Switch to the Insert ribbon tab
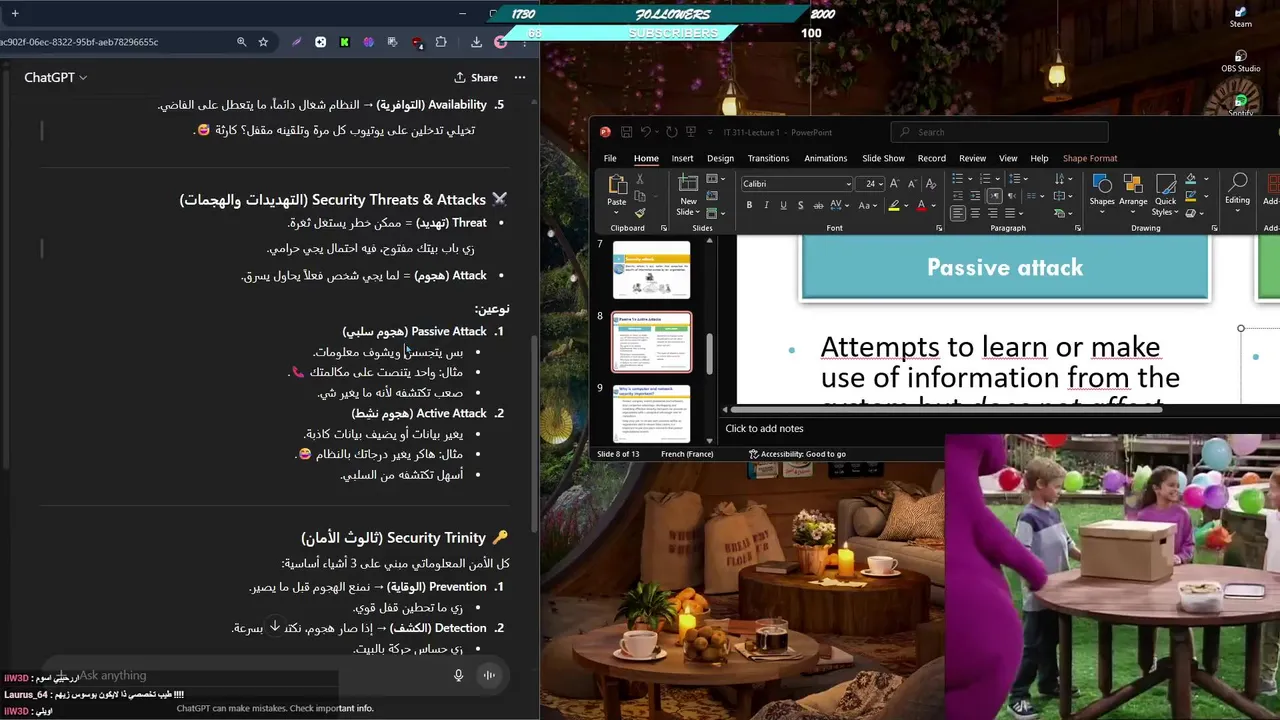 coord(682,158)
